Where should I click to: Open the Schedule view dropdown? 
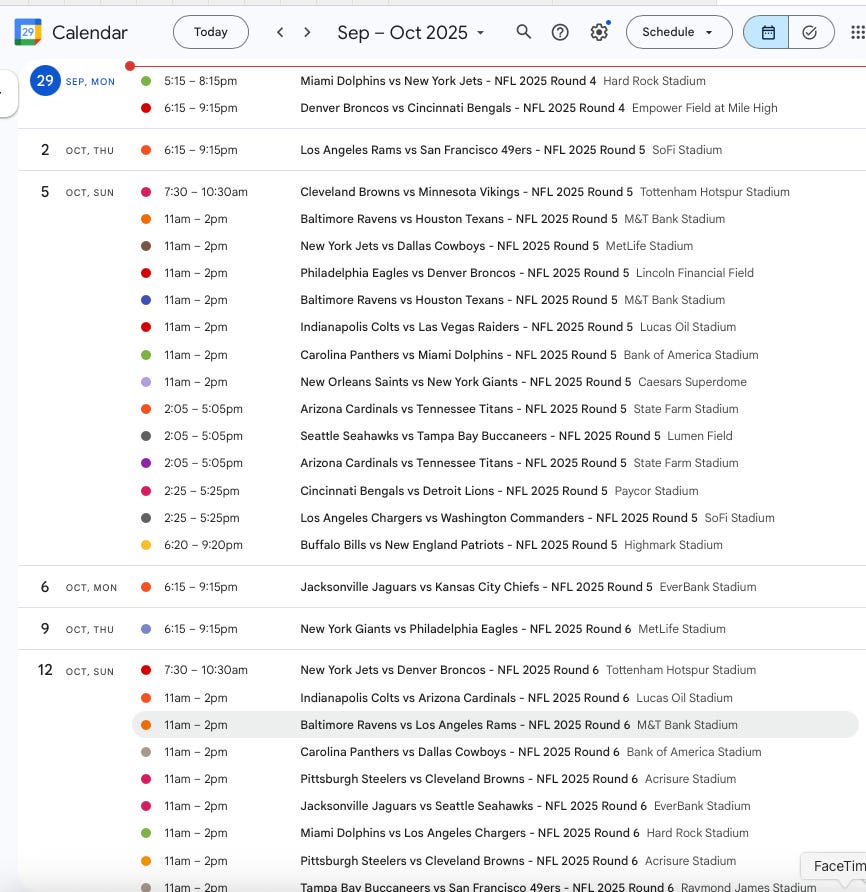(x=679, y=32)
